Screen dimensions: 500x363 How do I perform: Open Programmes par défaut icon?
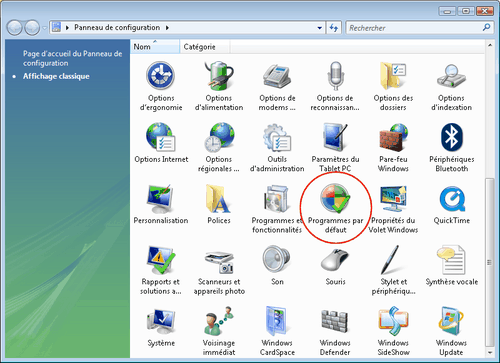(335, 199)
